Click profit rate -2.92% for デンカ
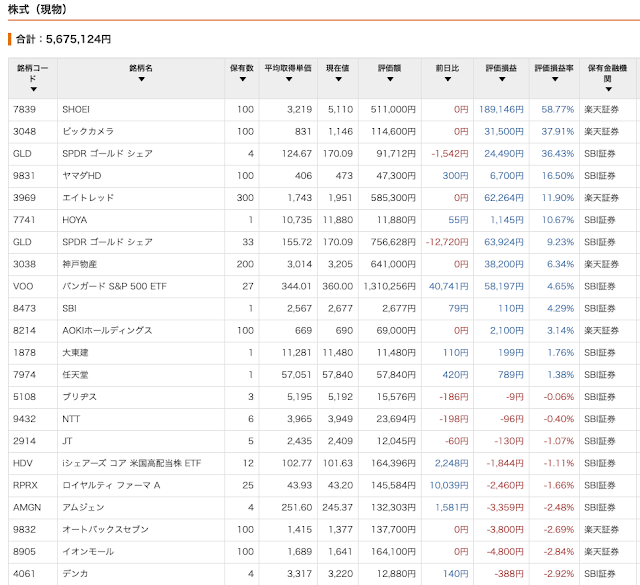The height and width of the screenshot is (585, 640). [x=559, y=574]
